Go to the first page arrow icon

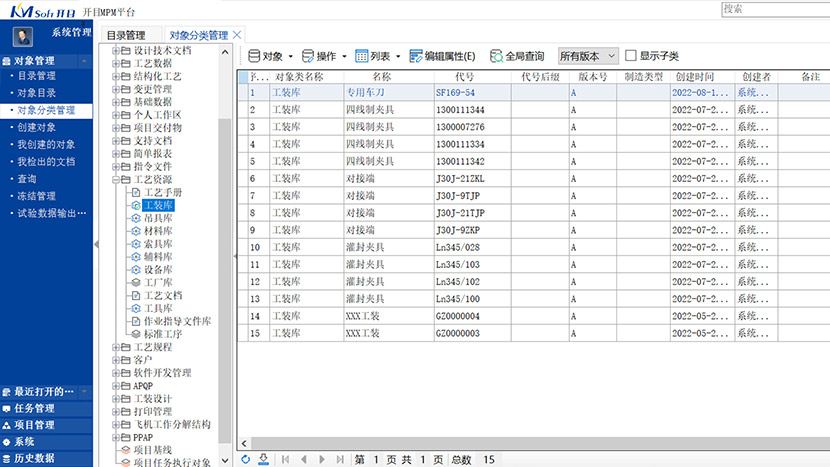click(286, 459)
